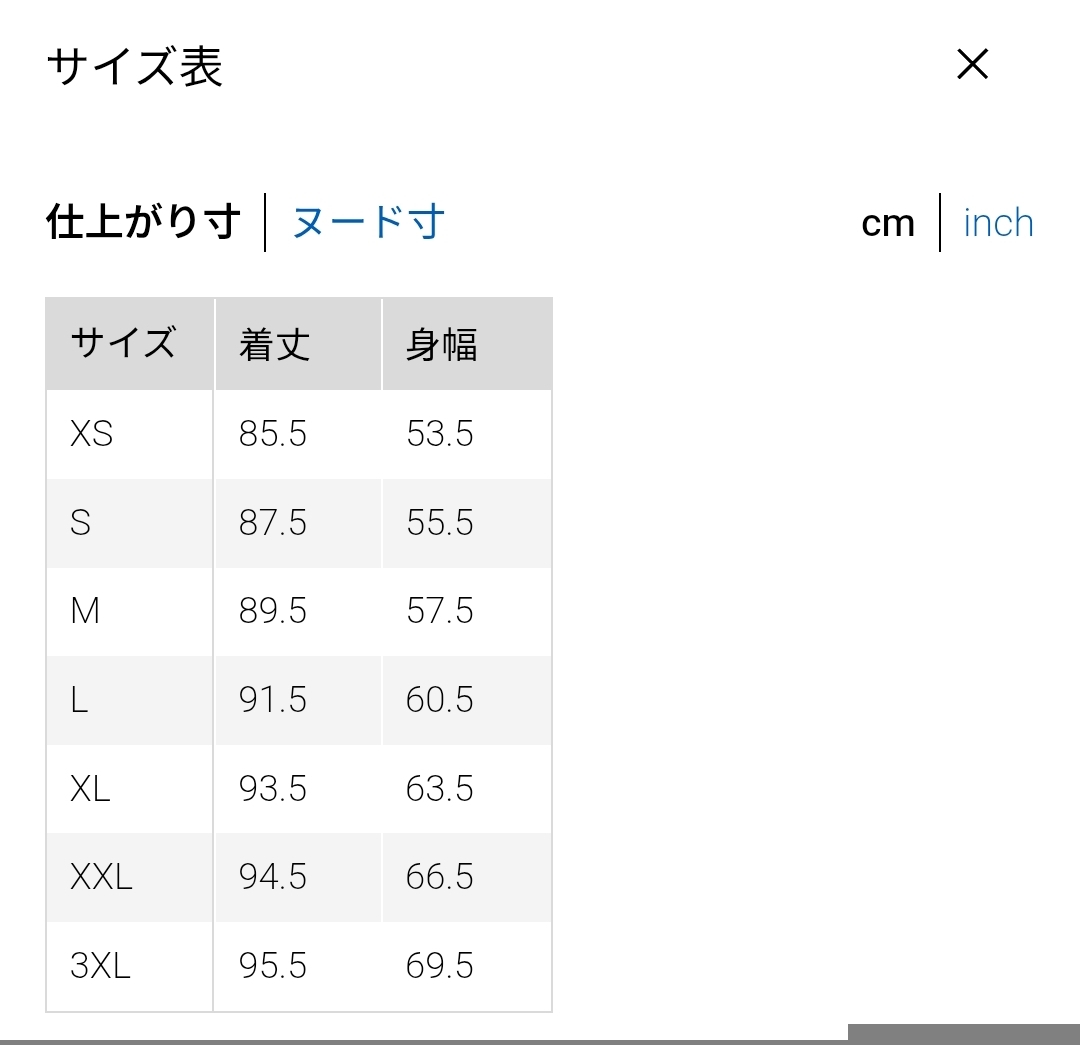Switch measurement units to inch
The height and width of the screenshot is (1045, 1080).
(998, 223)
